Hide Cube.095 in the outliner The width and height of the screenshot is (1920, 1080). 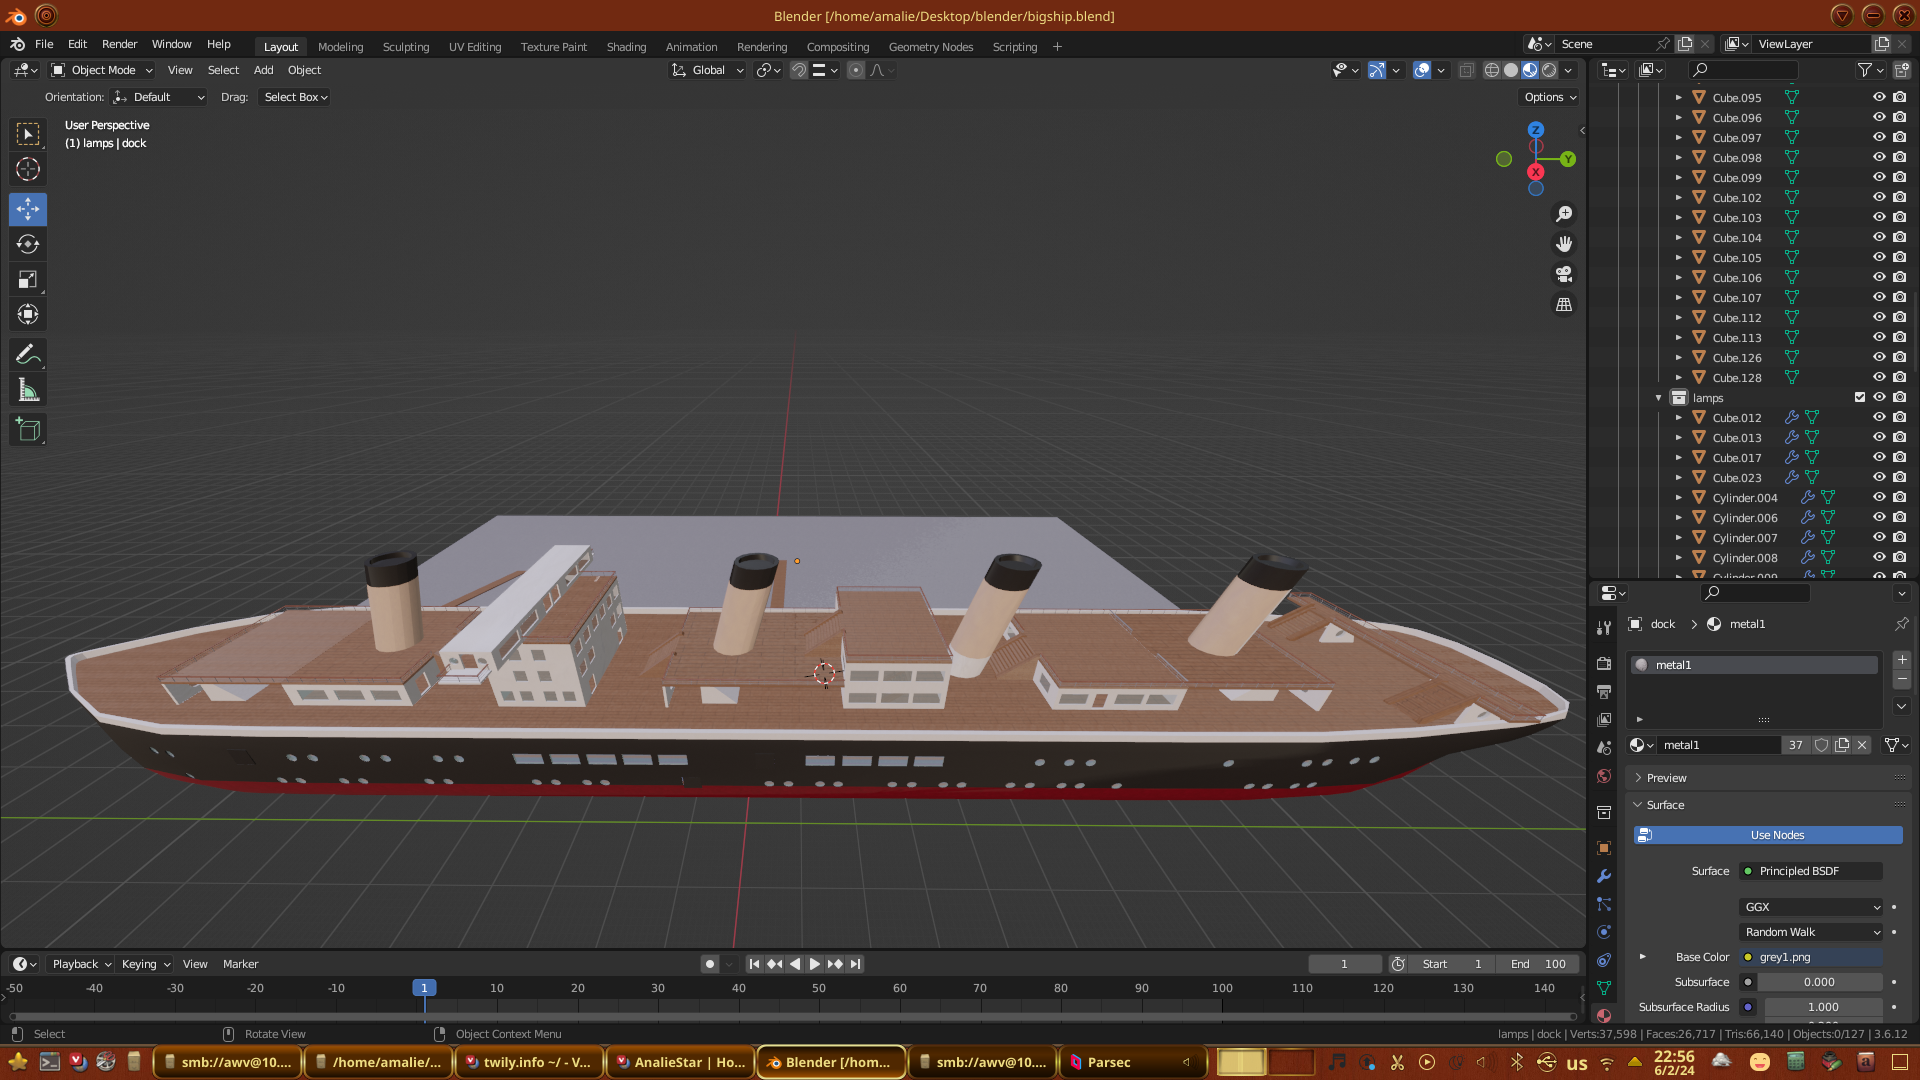(1879, 97)
